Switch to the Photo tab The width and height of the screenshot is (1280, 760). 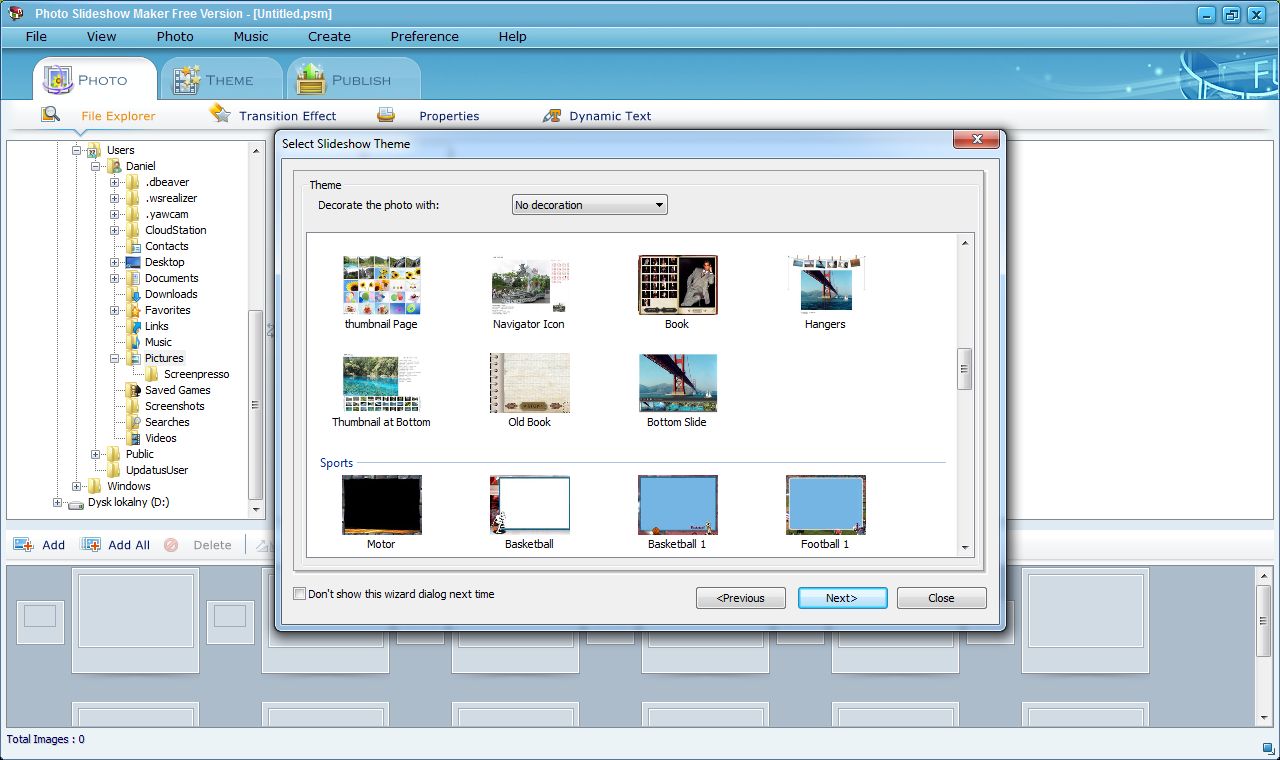coord(95,79)
